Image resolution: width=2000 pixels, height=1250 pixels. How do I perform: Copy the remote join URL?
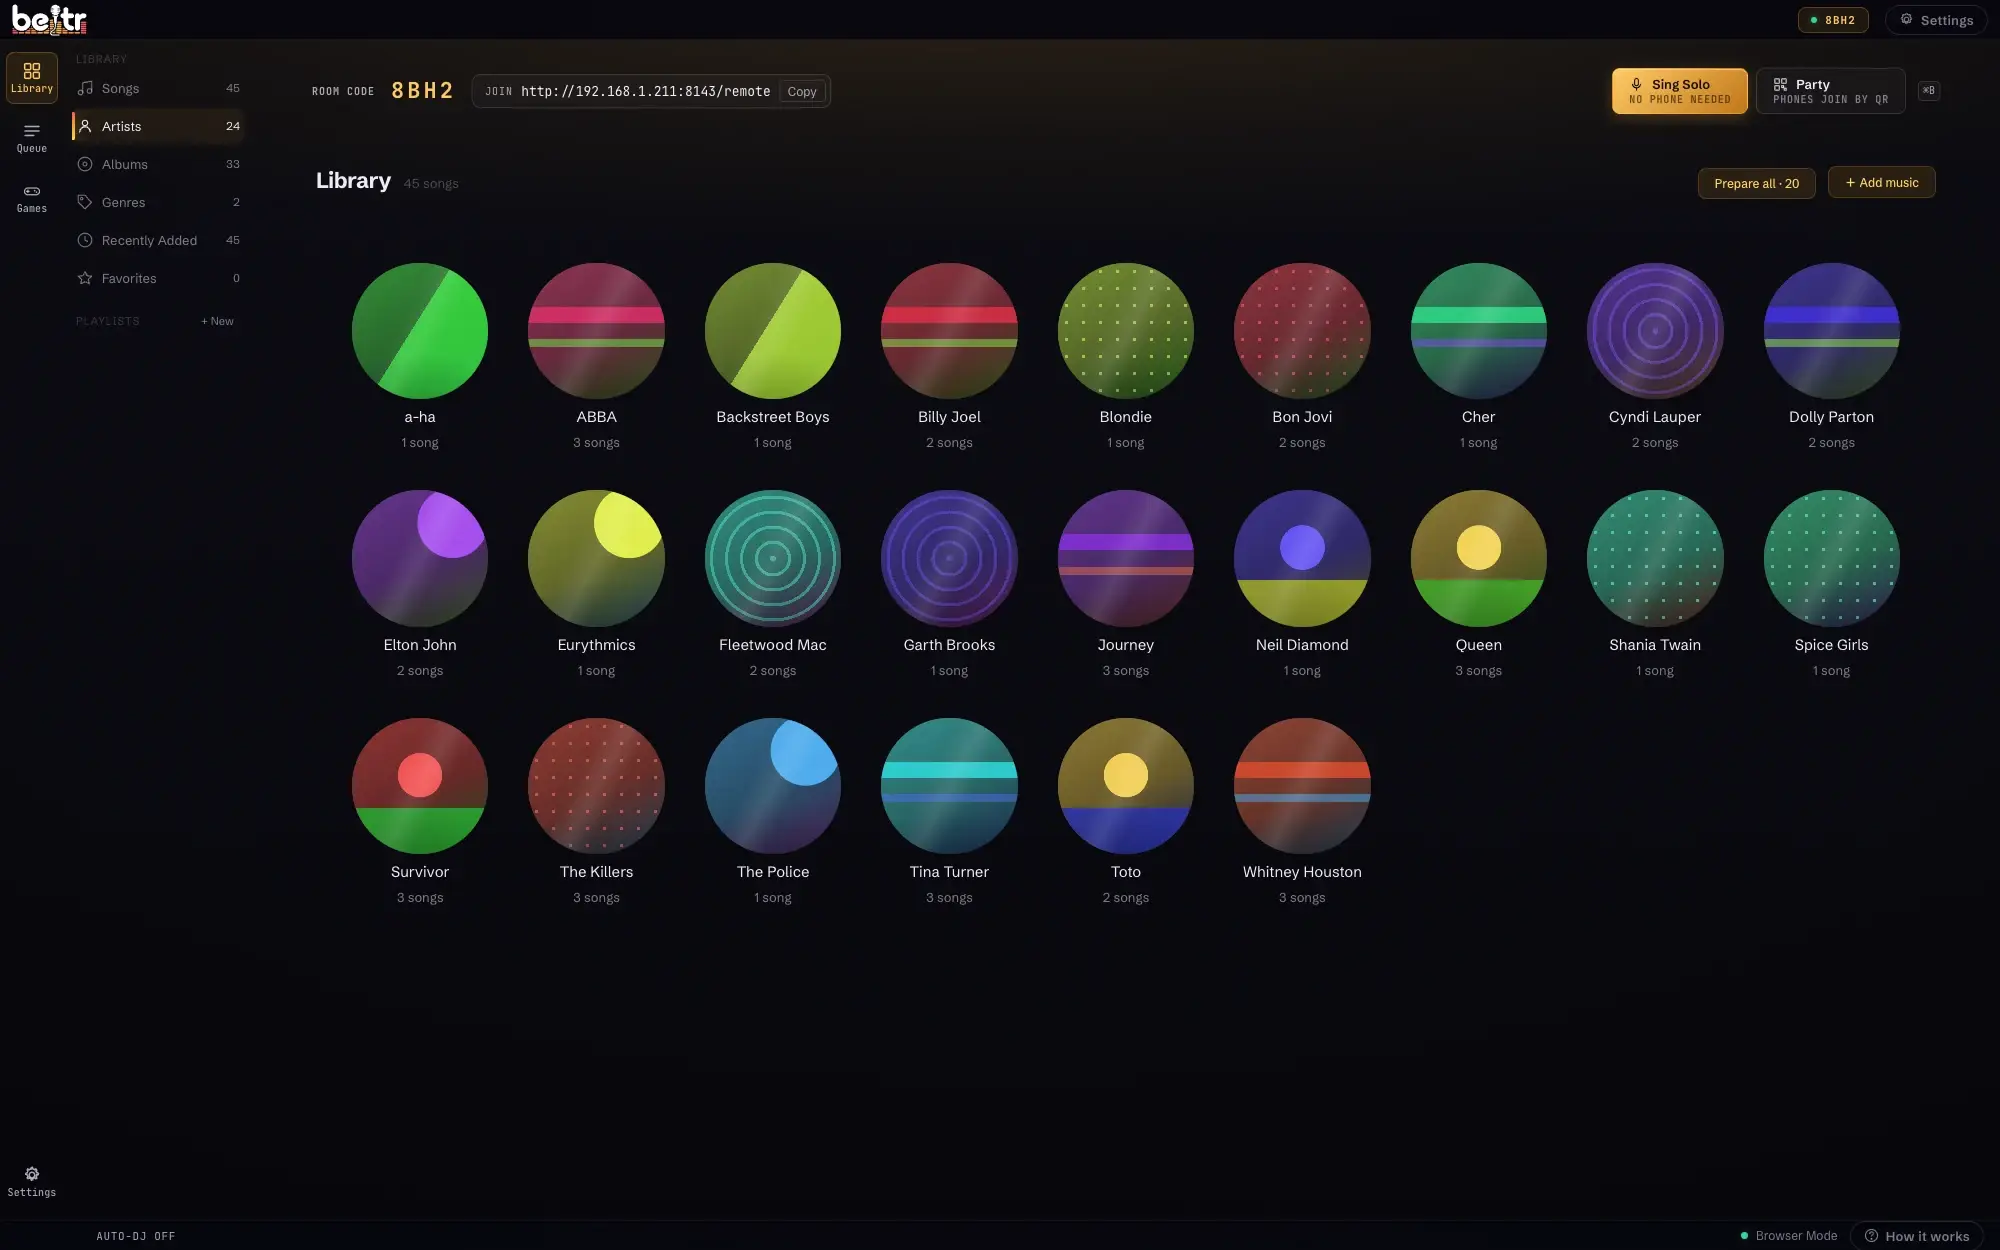click(802, 91)
